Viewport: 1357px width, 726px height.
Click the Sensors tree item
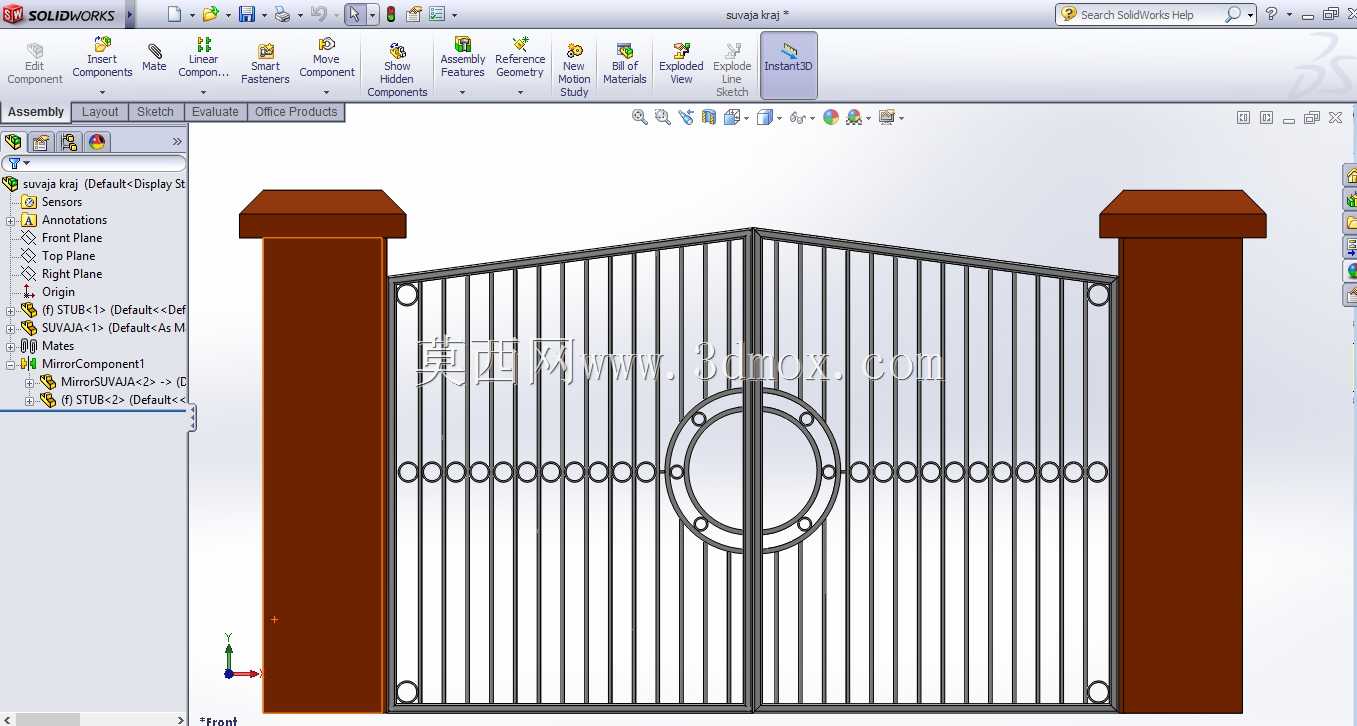(x=62, y=202)
